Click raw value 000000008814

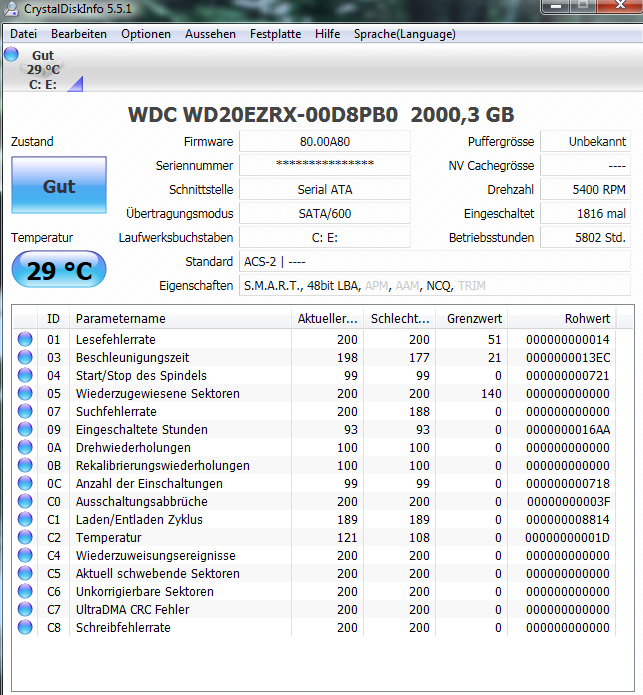568,519
